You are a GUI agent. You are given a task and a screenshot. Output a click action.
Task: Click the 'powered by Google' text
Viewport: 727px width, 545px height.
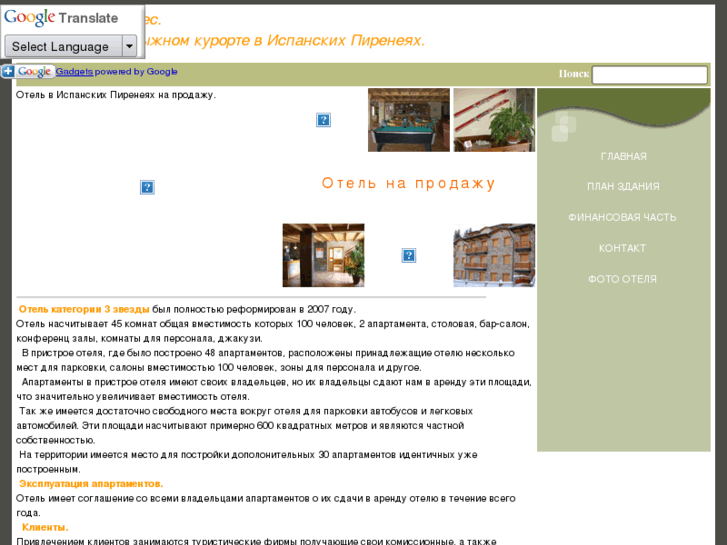tap(136, 71)
